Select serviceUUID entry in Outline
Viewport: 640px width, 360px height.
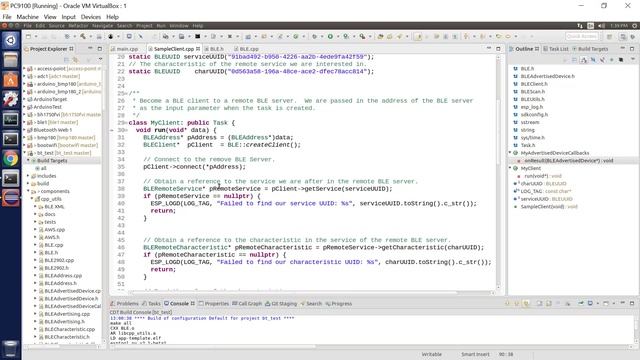(543, 199)
